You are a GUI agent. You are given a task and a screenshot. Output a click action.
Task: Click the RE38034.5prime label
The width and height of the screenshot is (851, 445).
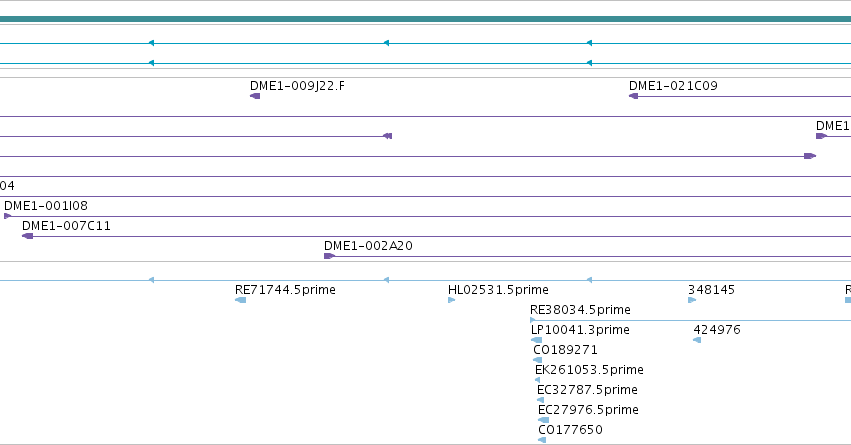tap(580, 310)
